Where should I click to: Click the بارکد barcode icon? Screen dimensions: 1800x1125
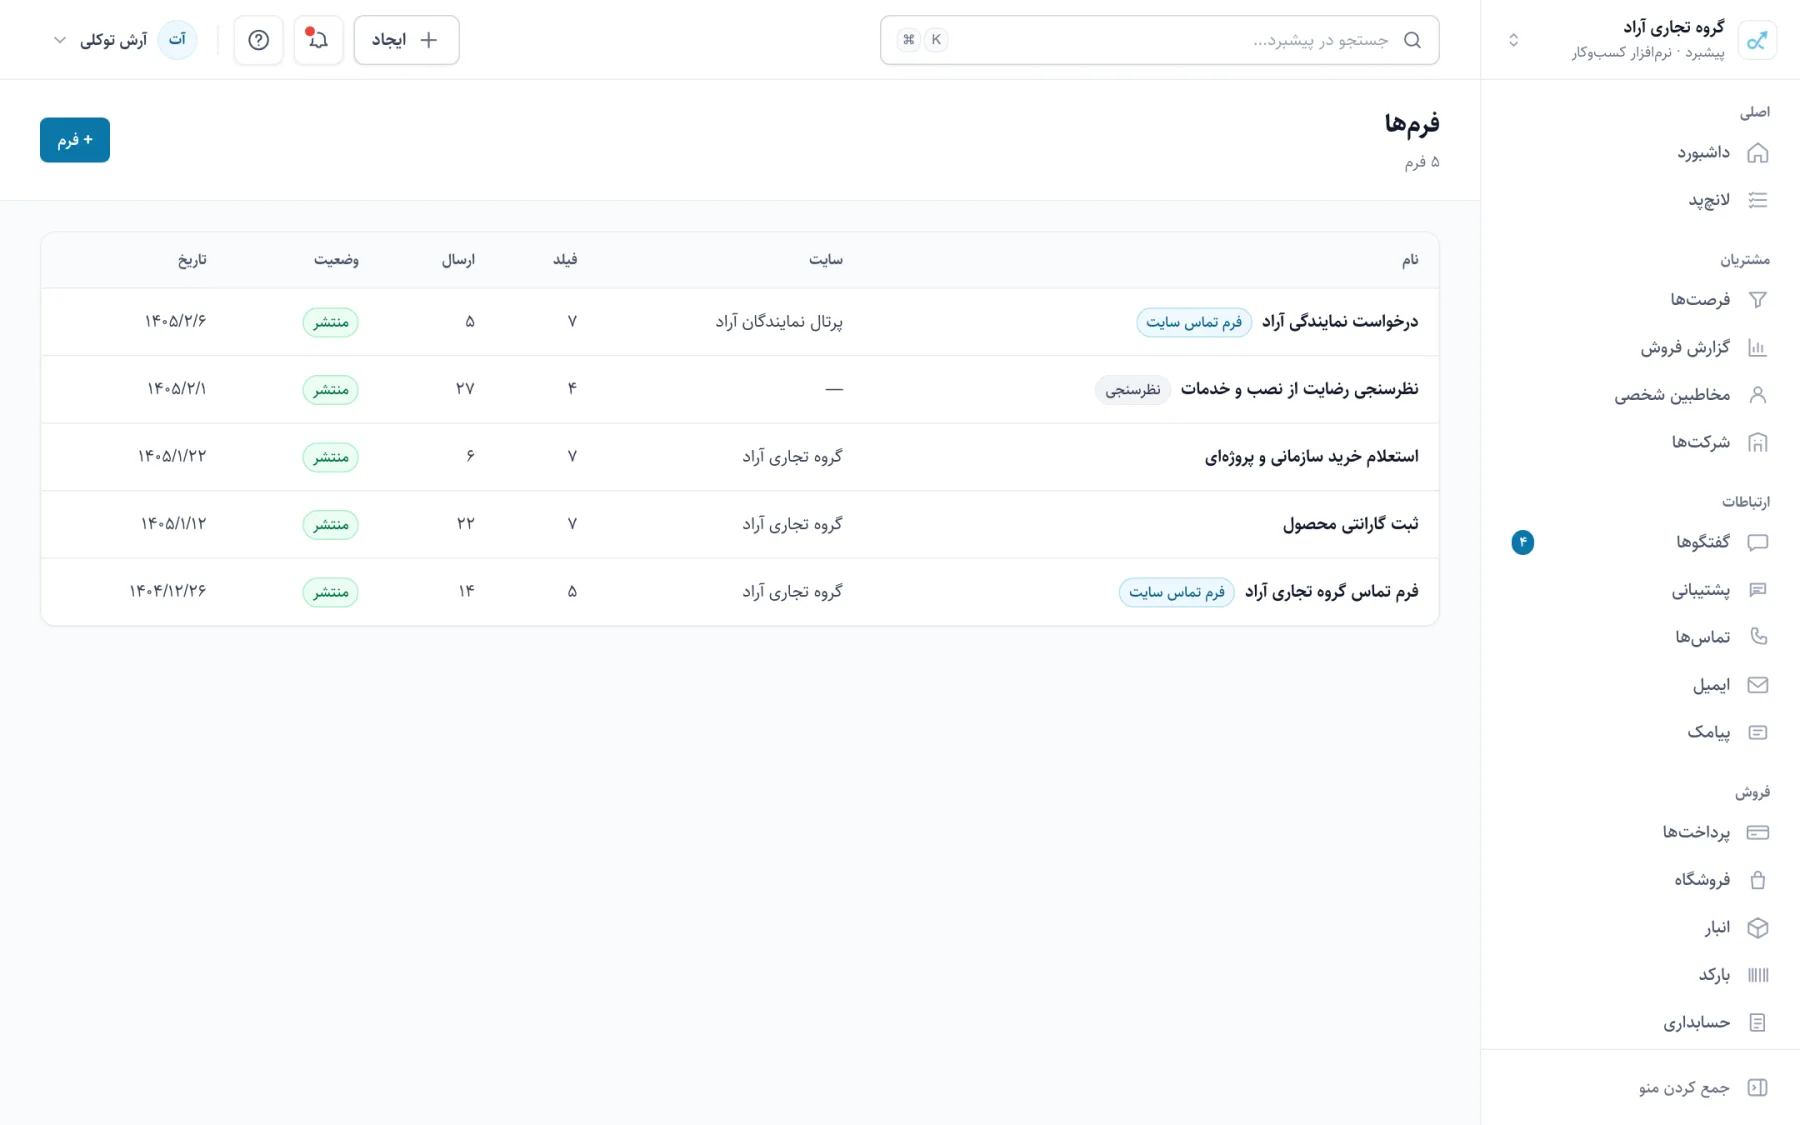click(1757, 975)
